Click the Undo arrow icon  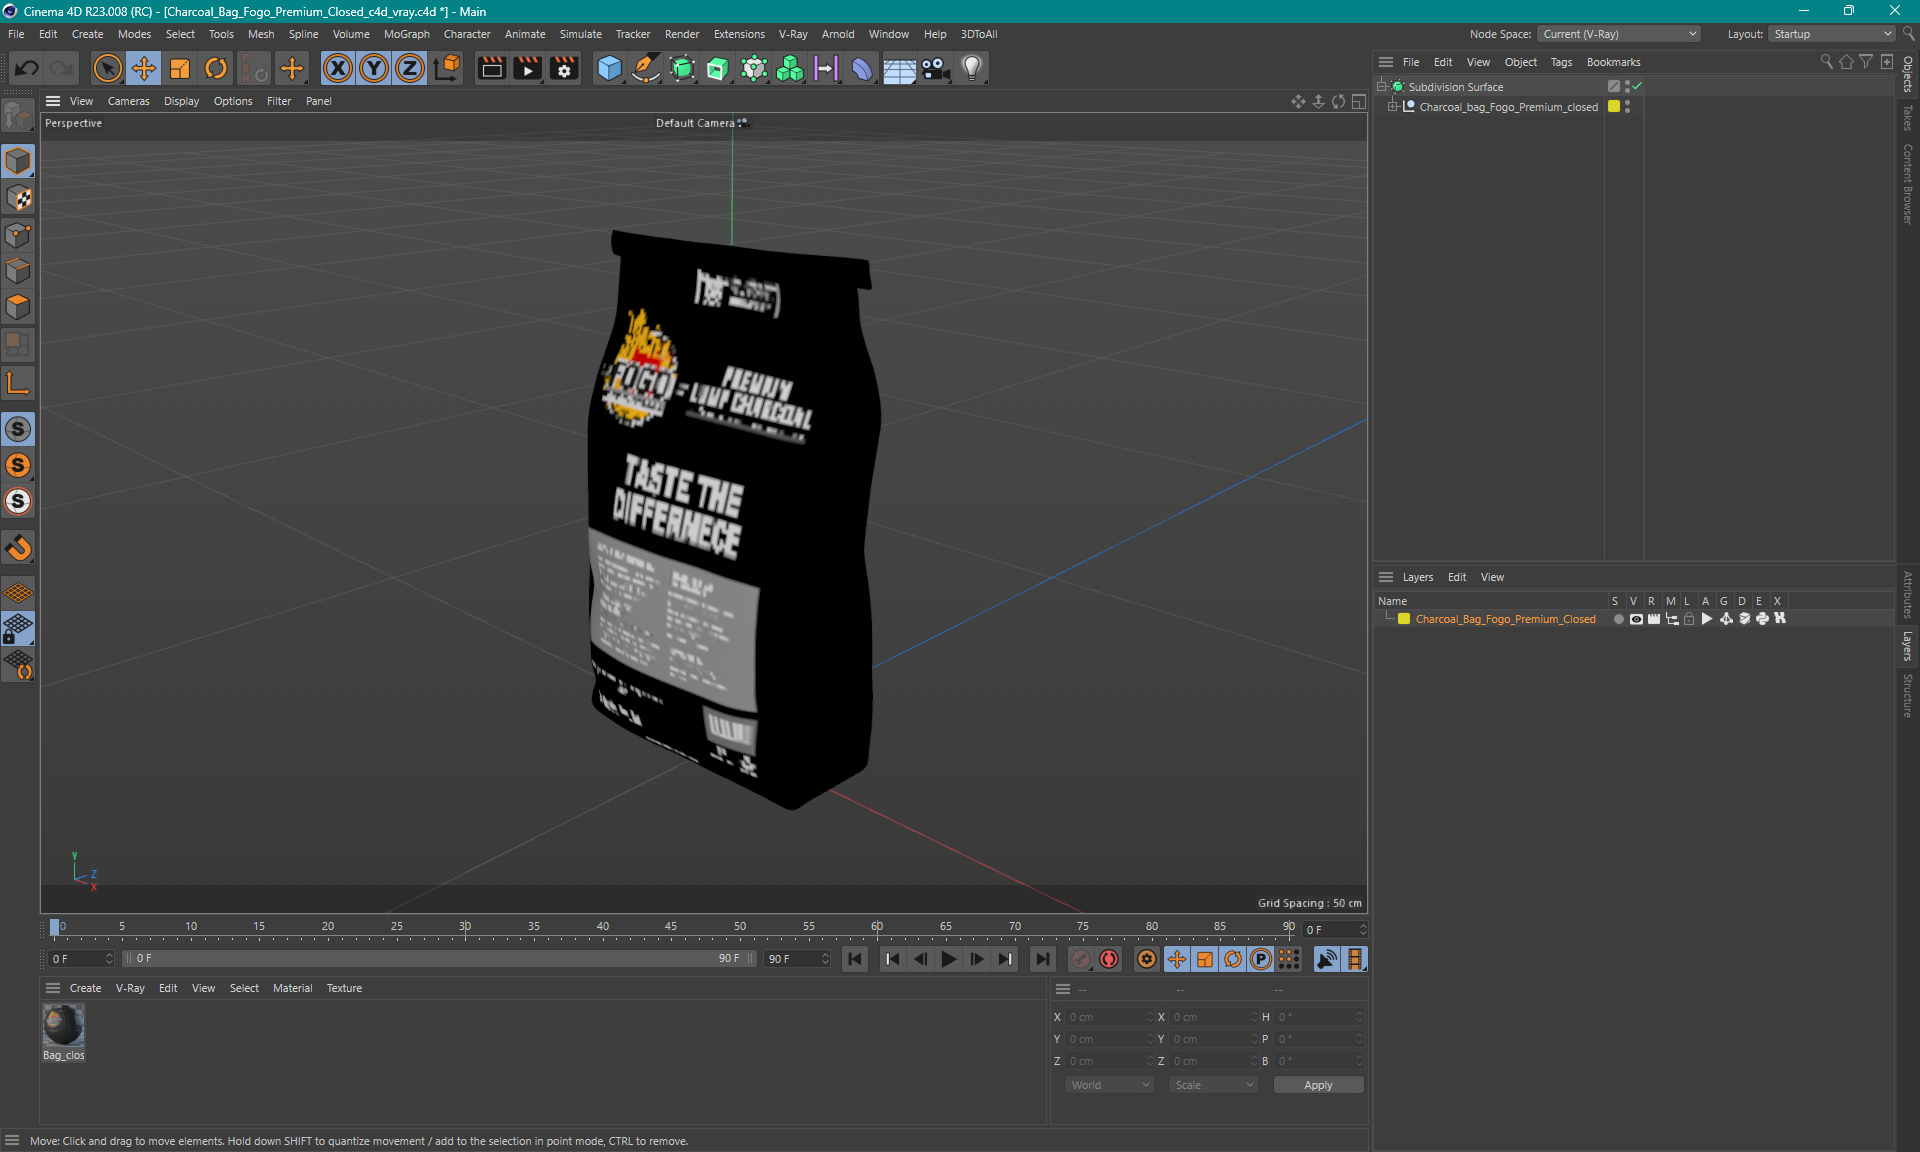point(27,68)
